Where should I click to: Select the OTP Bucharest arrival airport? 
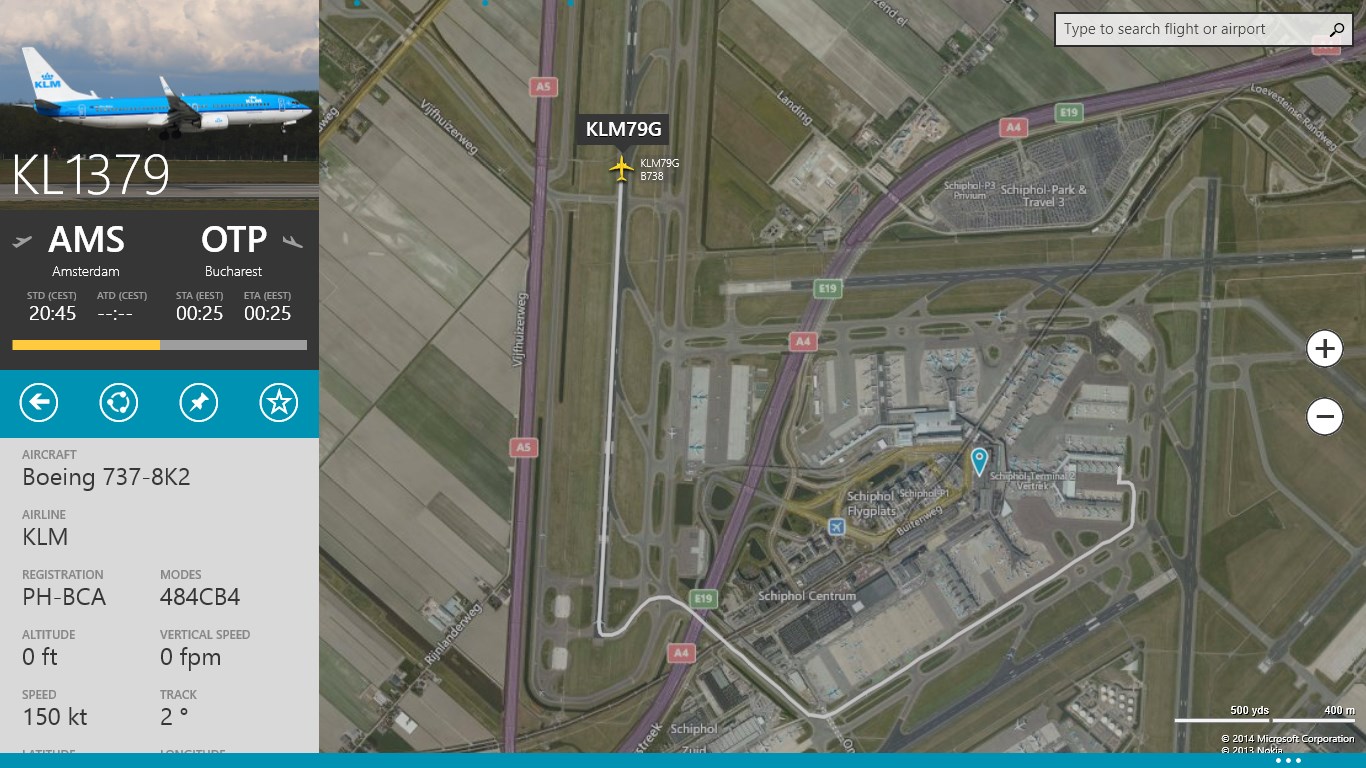(234, 250)
